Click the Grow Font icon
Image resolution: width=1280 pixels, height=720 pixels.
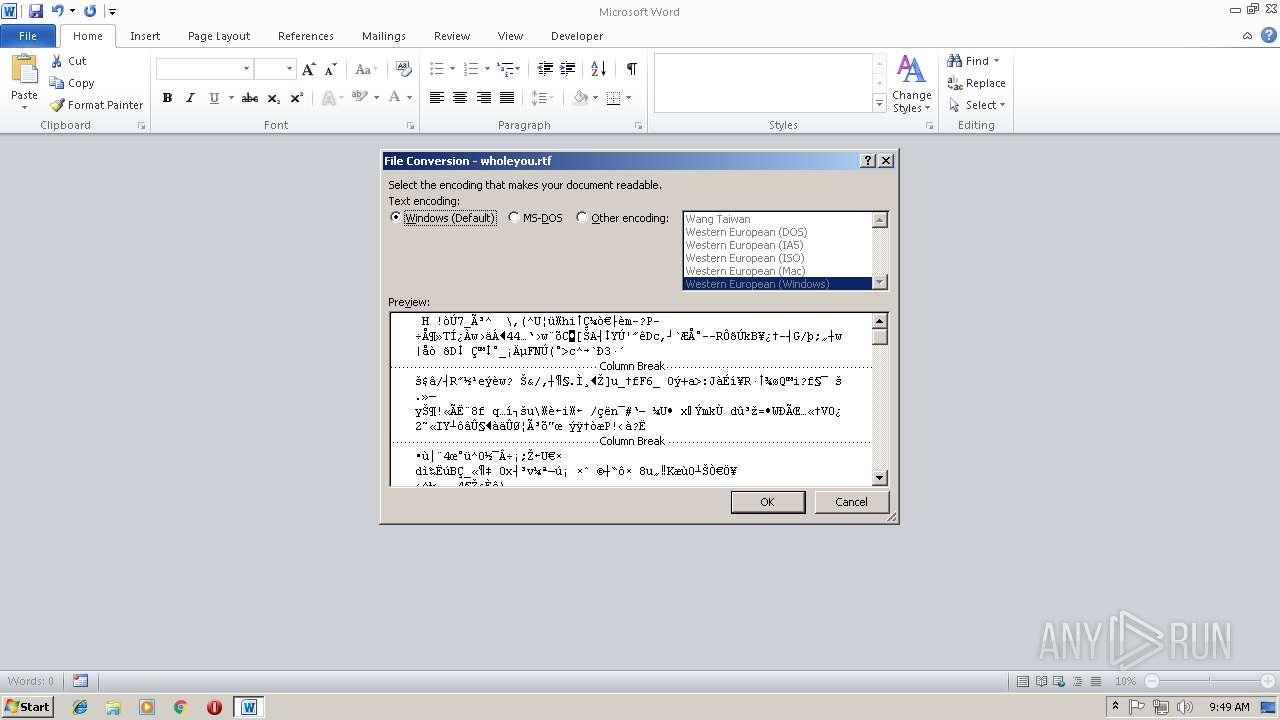click(308, 69)
